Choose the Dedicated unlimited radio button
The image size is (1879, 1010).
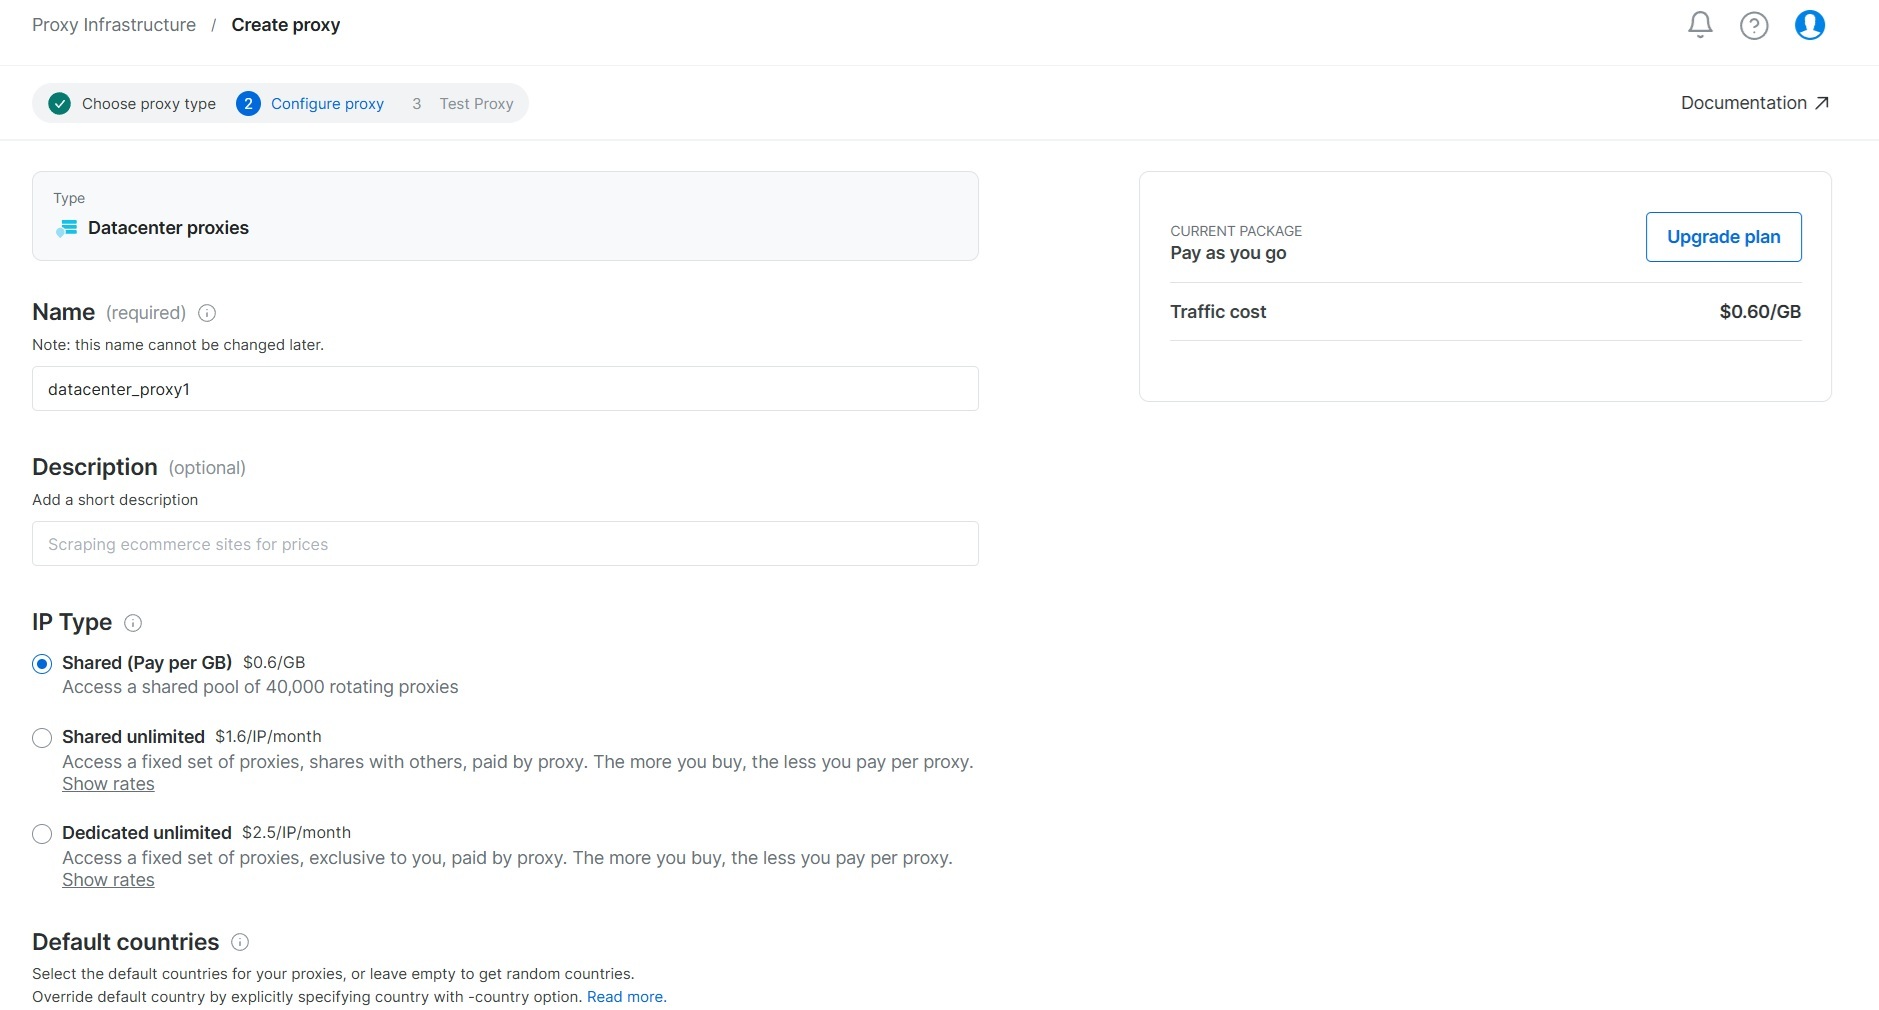click(x=42, y=834)
